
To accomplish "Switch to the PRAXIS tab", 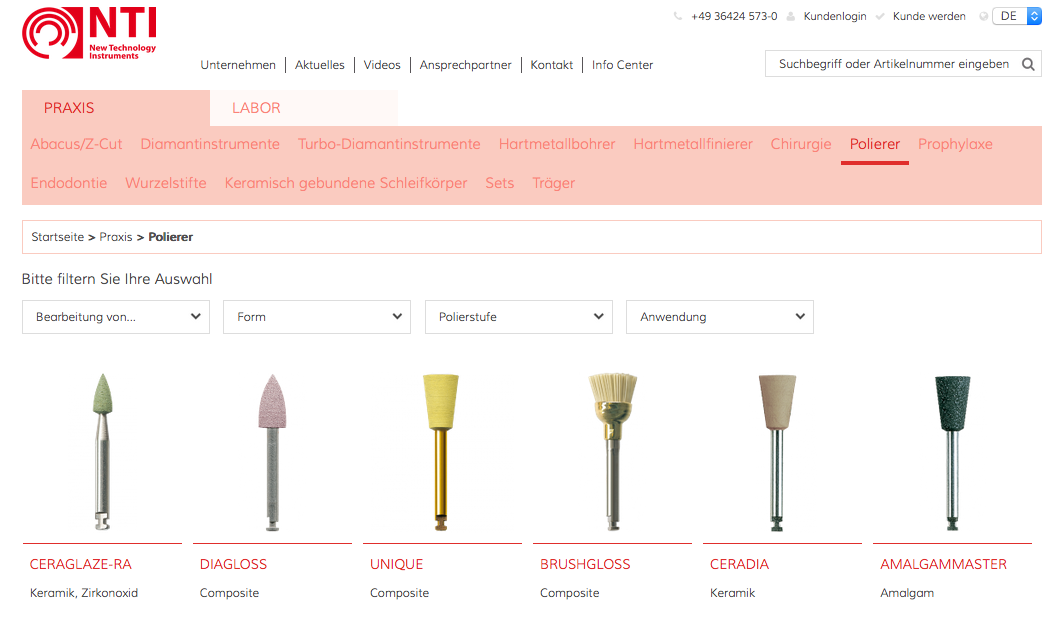I will (116, 108).
